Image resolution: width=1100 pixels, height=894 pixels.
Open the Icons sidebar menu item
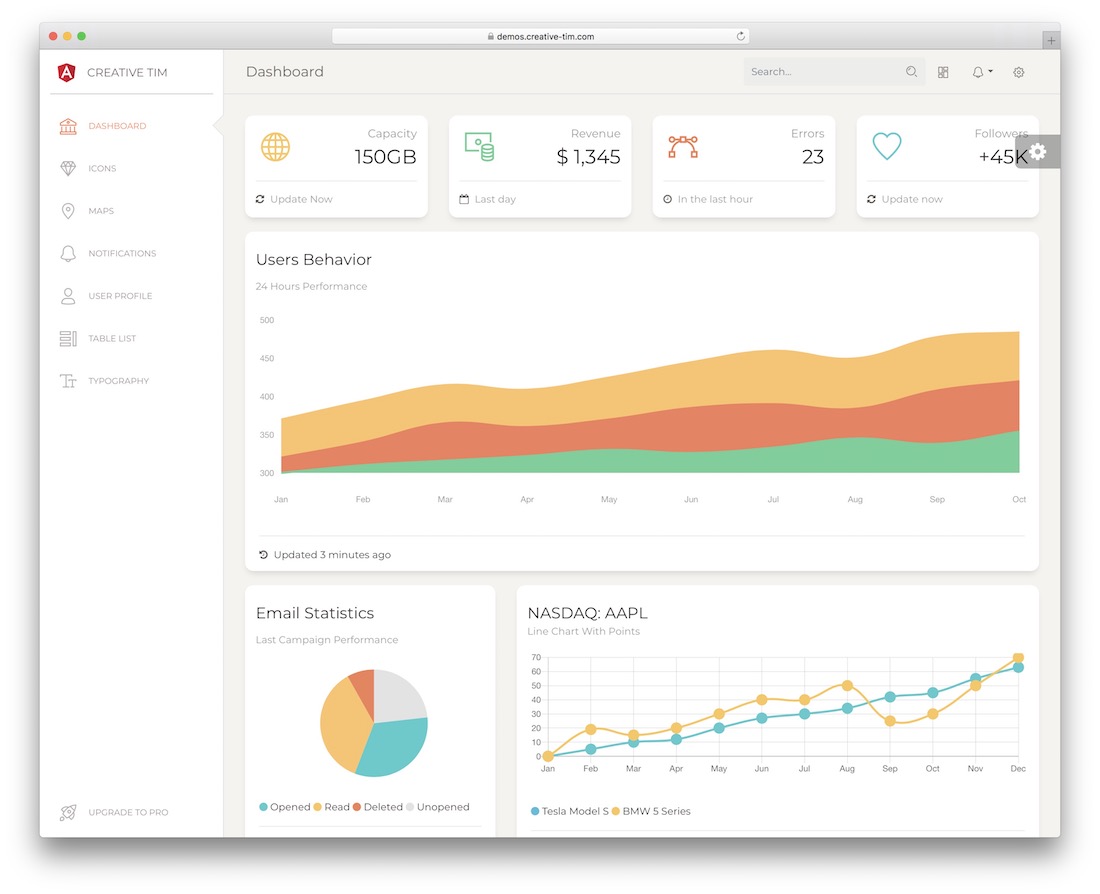pyautogui.click(x=102, y=169)
